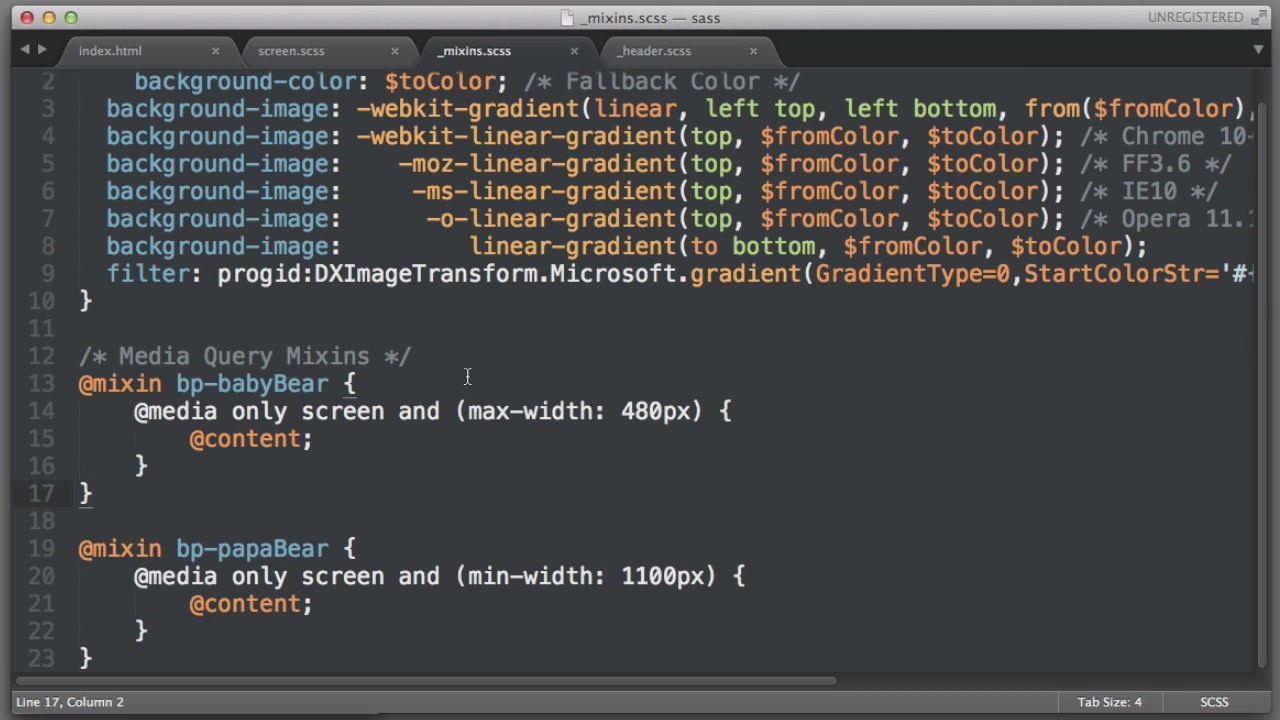
Task: Select the _mixins.scss tab
Action: point(474,51)
